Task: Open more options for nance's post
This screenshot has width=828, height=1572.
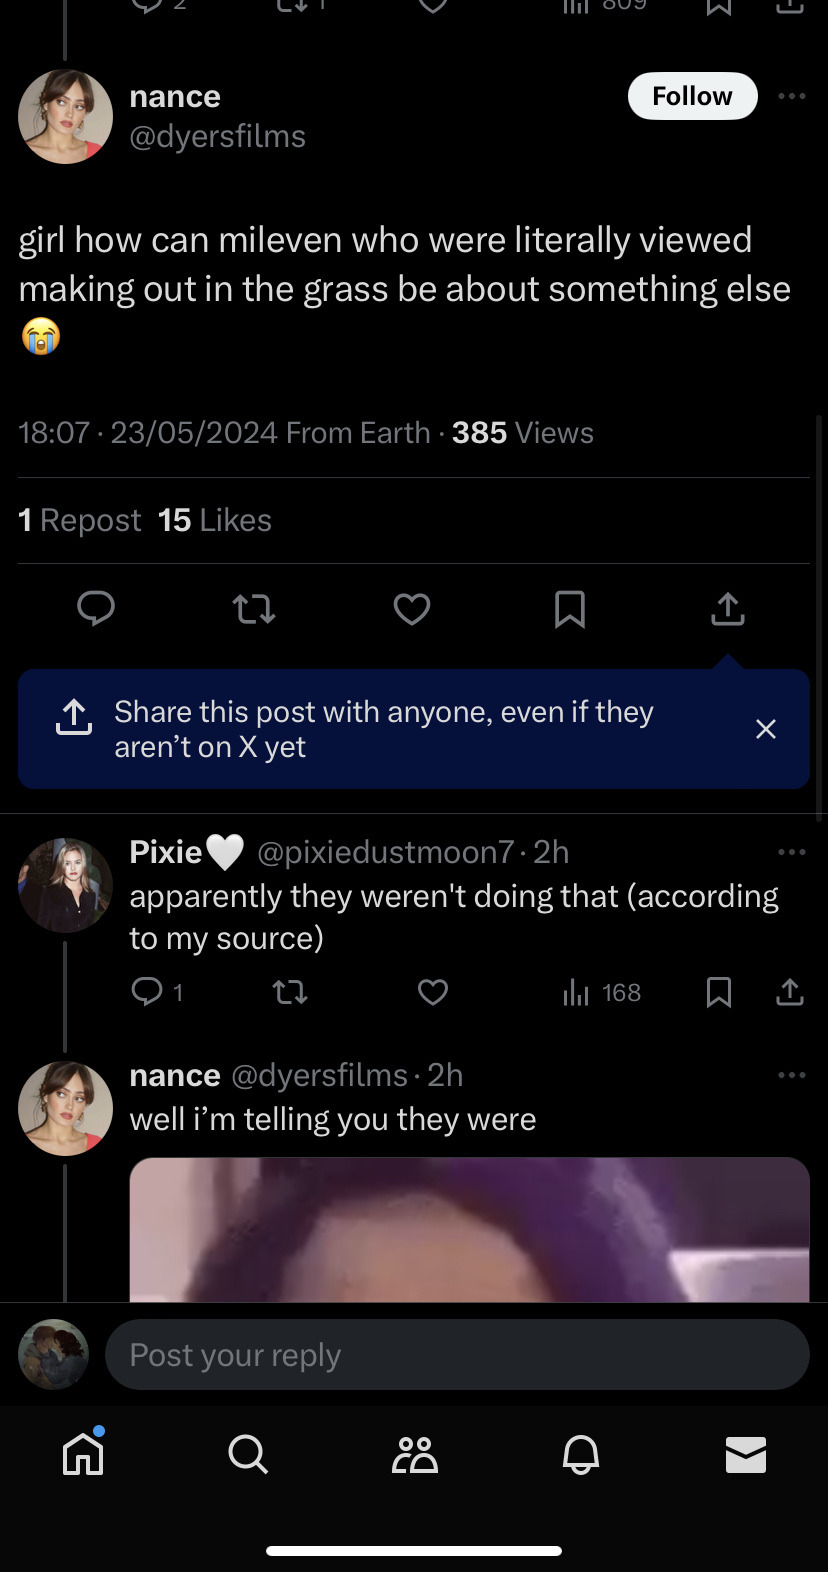Action: [x=791, y=96]
